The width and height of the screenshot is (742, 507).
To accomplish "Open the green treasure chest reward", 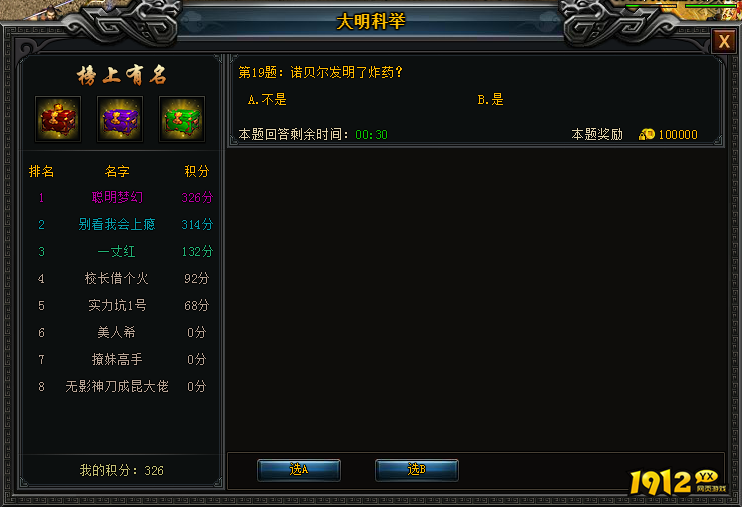I will click(182, 119).
